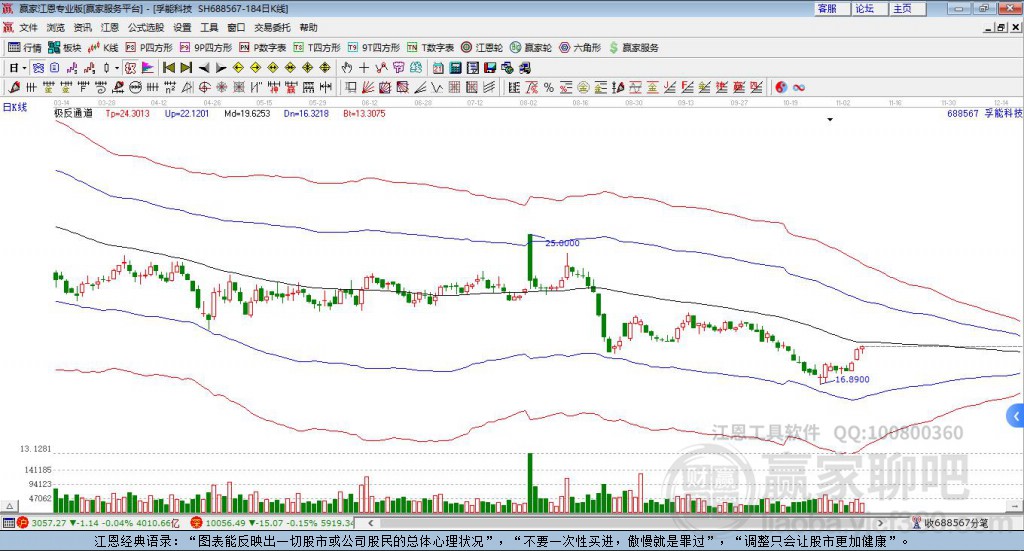Click the percent % tool icon

click(549, 87)
